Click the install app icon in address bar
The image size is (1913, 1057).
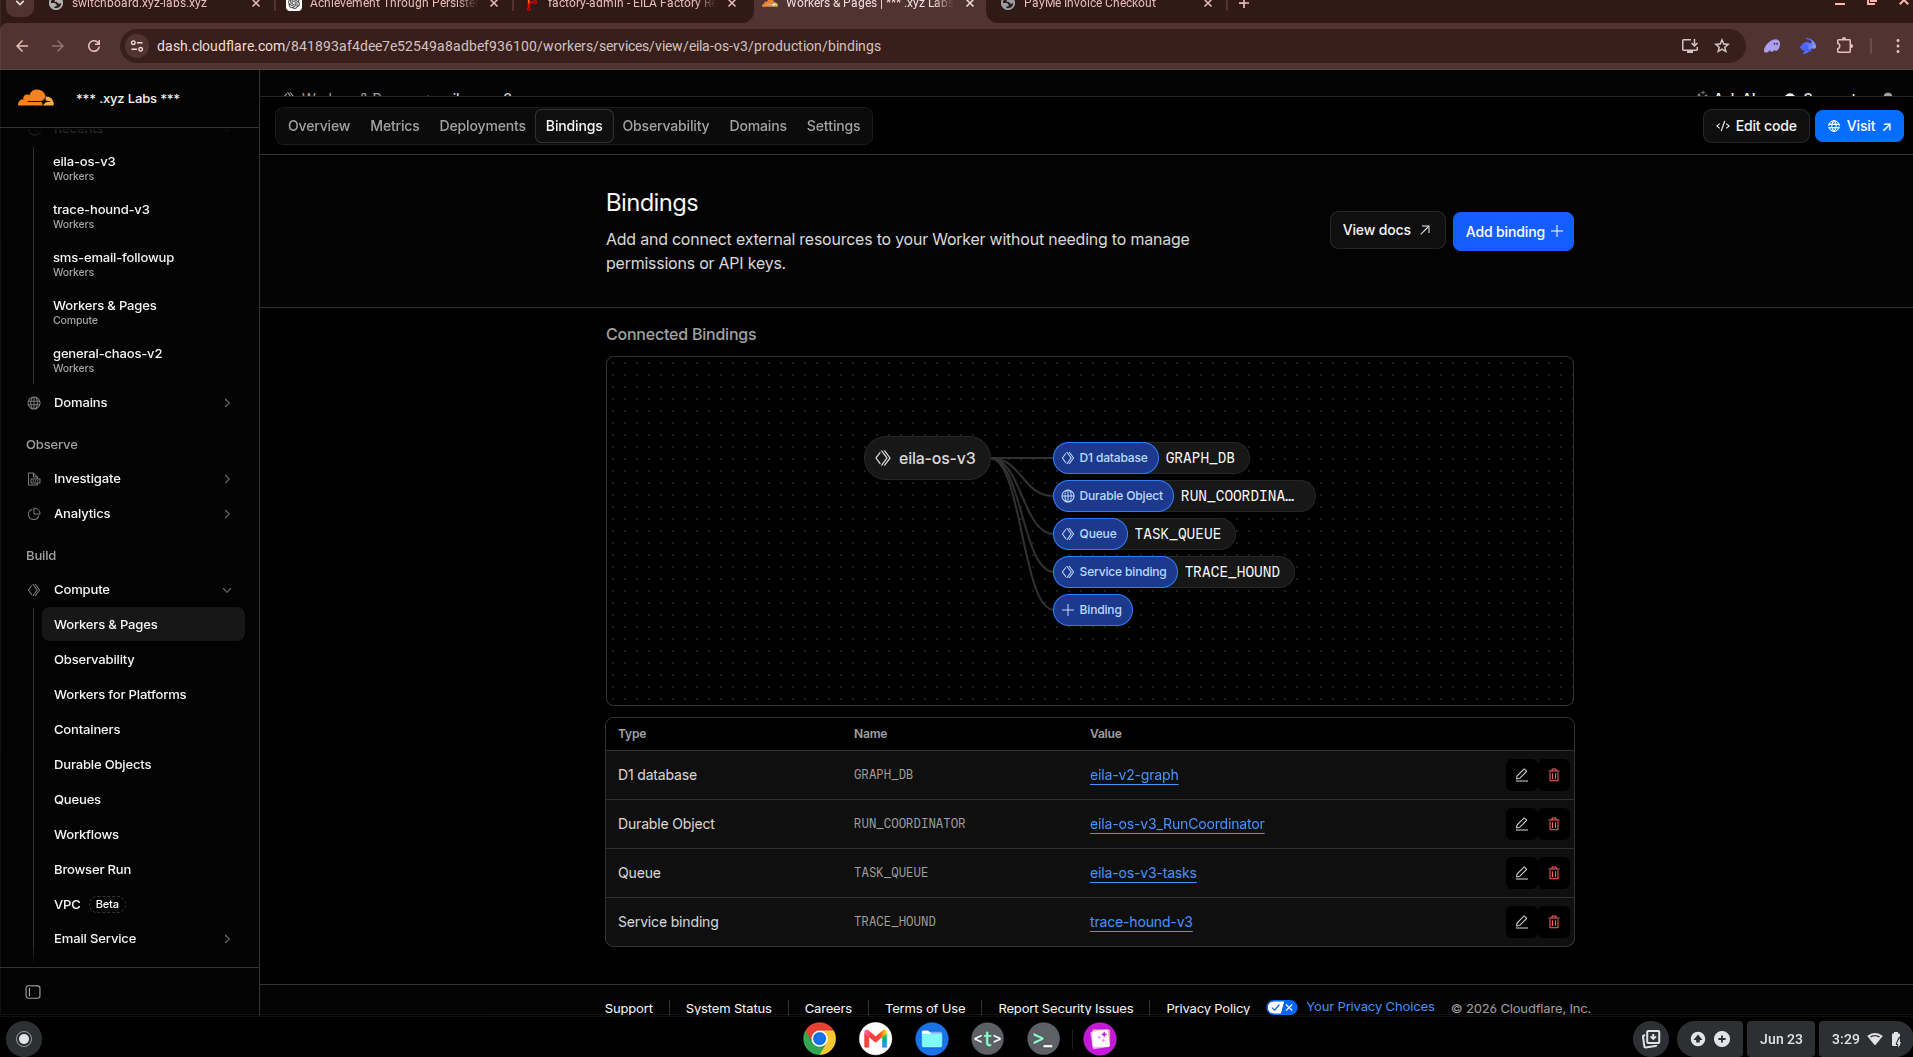[x=1689, y=46]
